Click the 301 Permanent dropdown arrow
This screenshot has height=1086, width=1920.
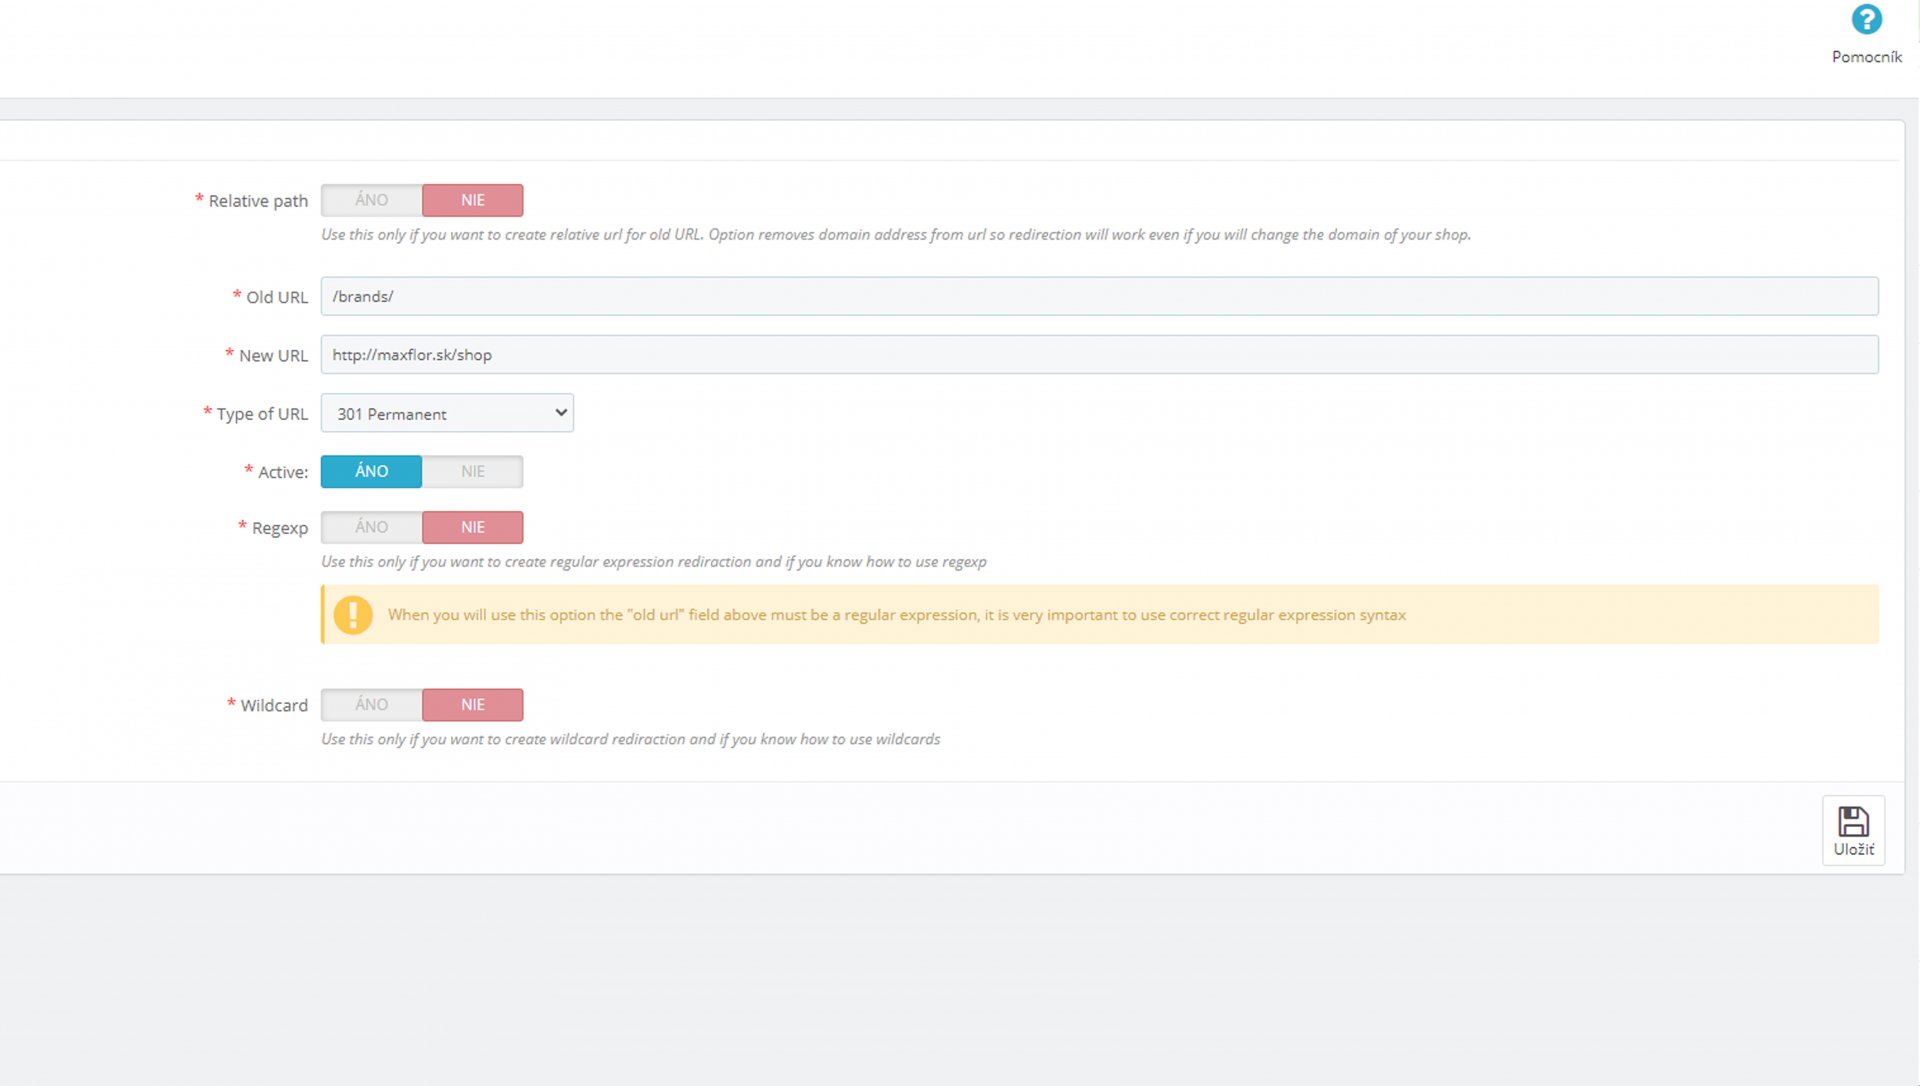pyautogui.click(x=561, y=413)
